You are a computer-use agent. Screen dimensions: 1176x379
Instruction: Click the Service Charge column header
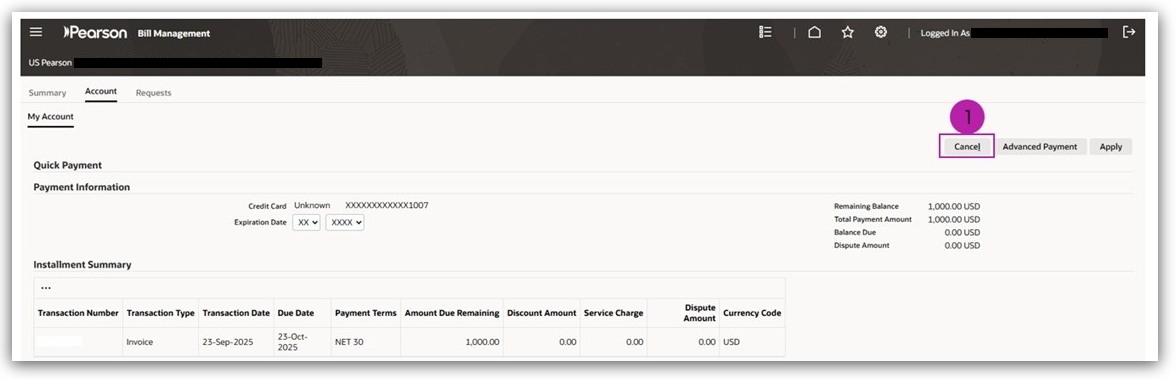[614, 313]
